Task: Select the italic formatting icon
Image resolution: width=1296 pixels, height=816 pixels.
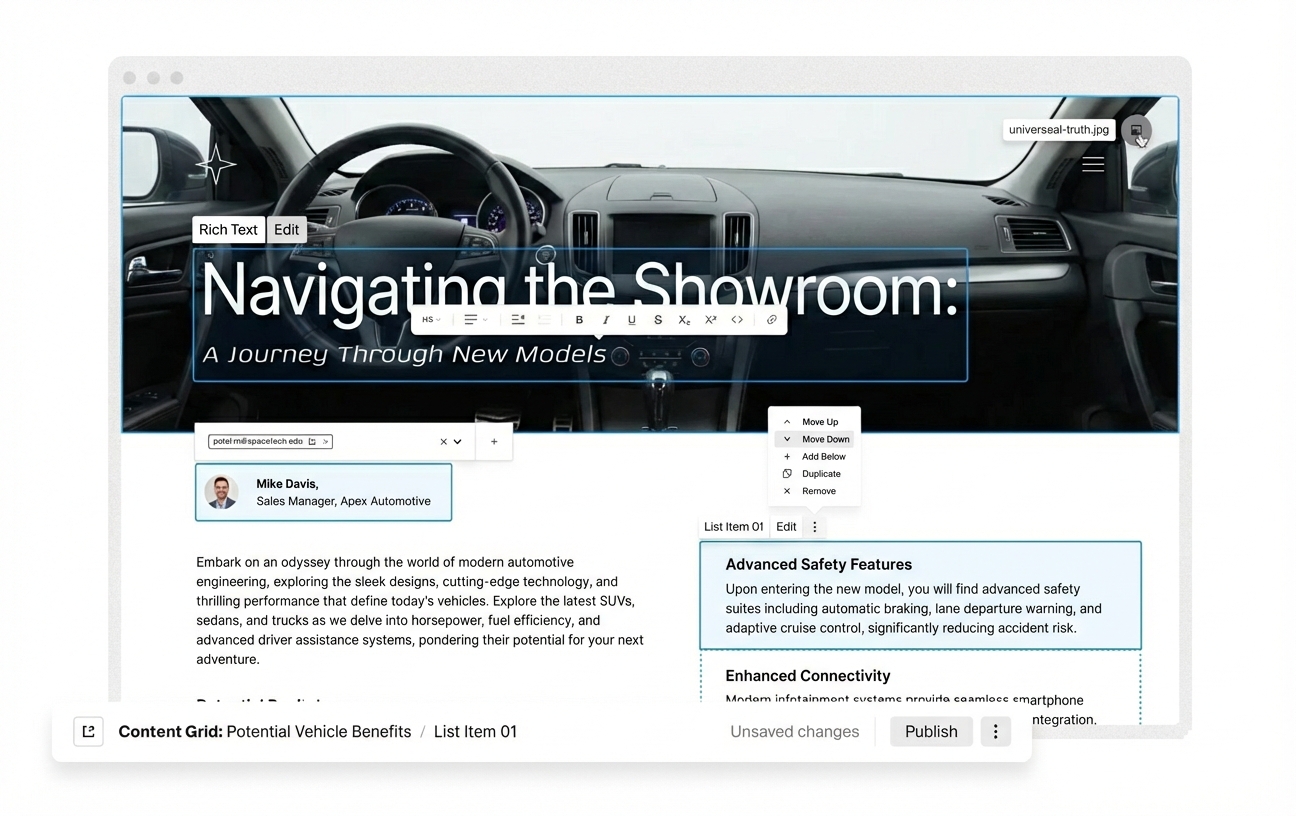Action: 606,319
